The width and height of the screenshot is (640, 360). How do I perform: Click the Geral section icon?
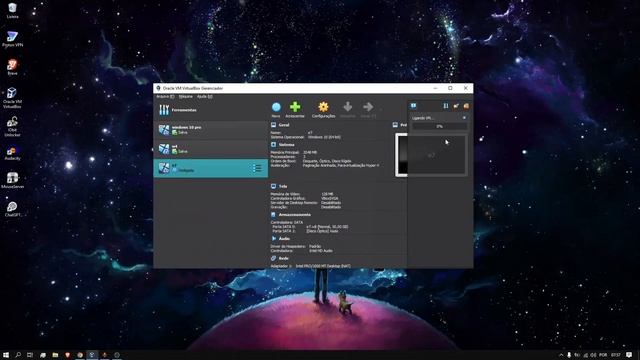(273, 125)
